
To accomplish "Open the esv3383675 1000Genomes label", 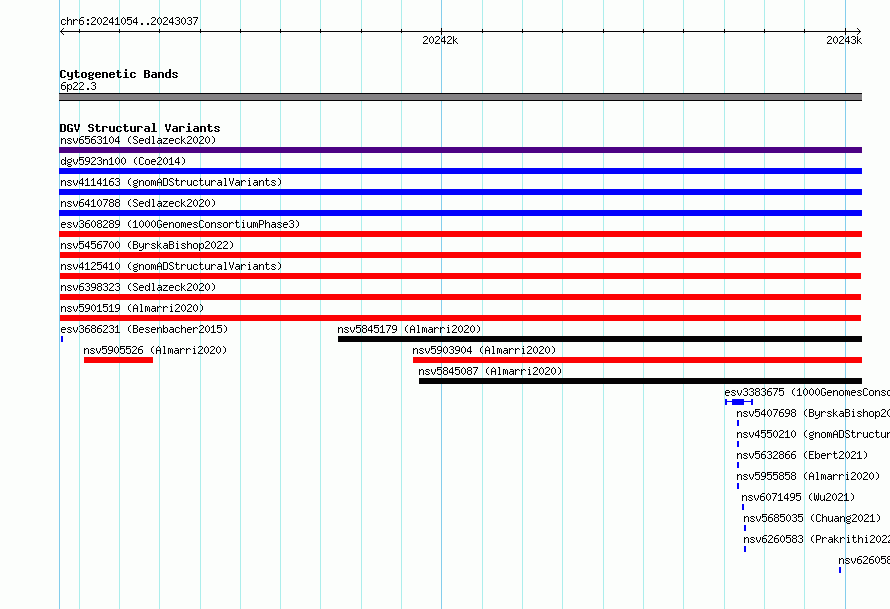I will [807, 392].
